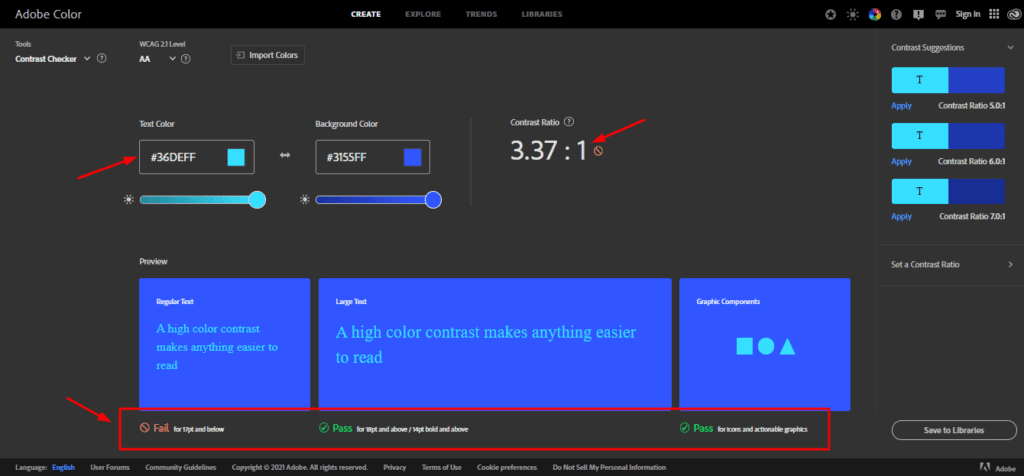1024x476 pixels.
Task: Expand Set a Contrast Ratio section
Action: (952, 264)
